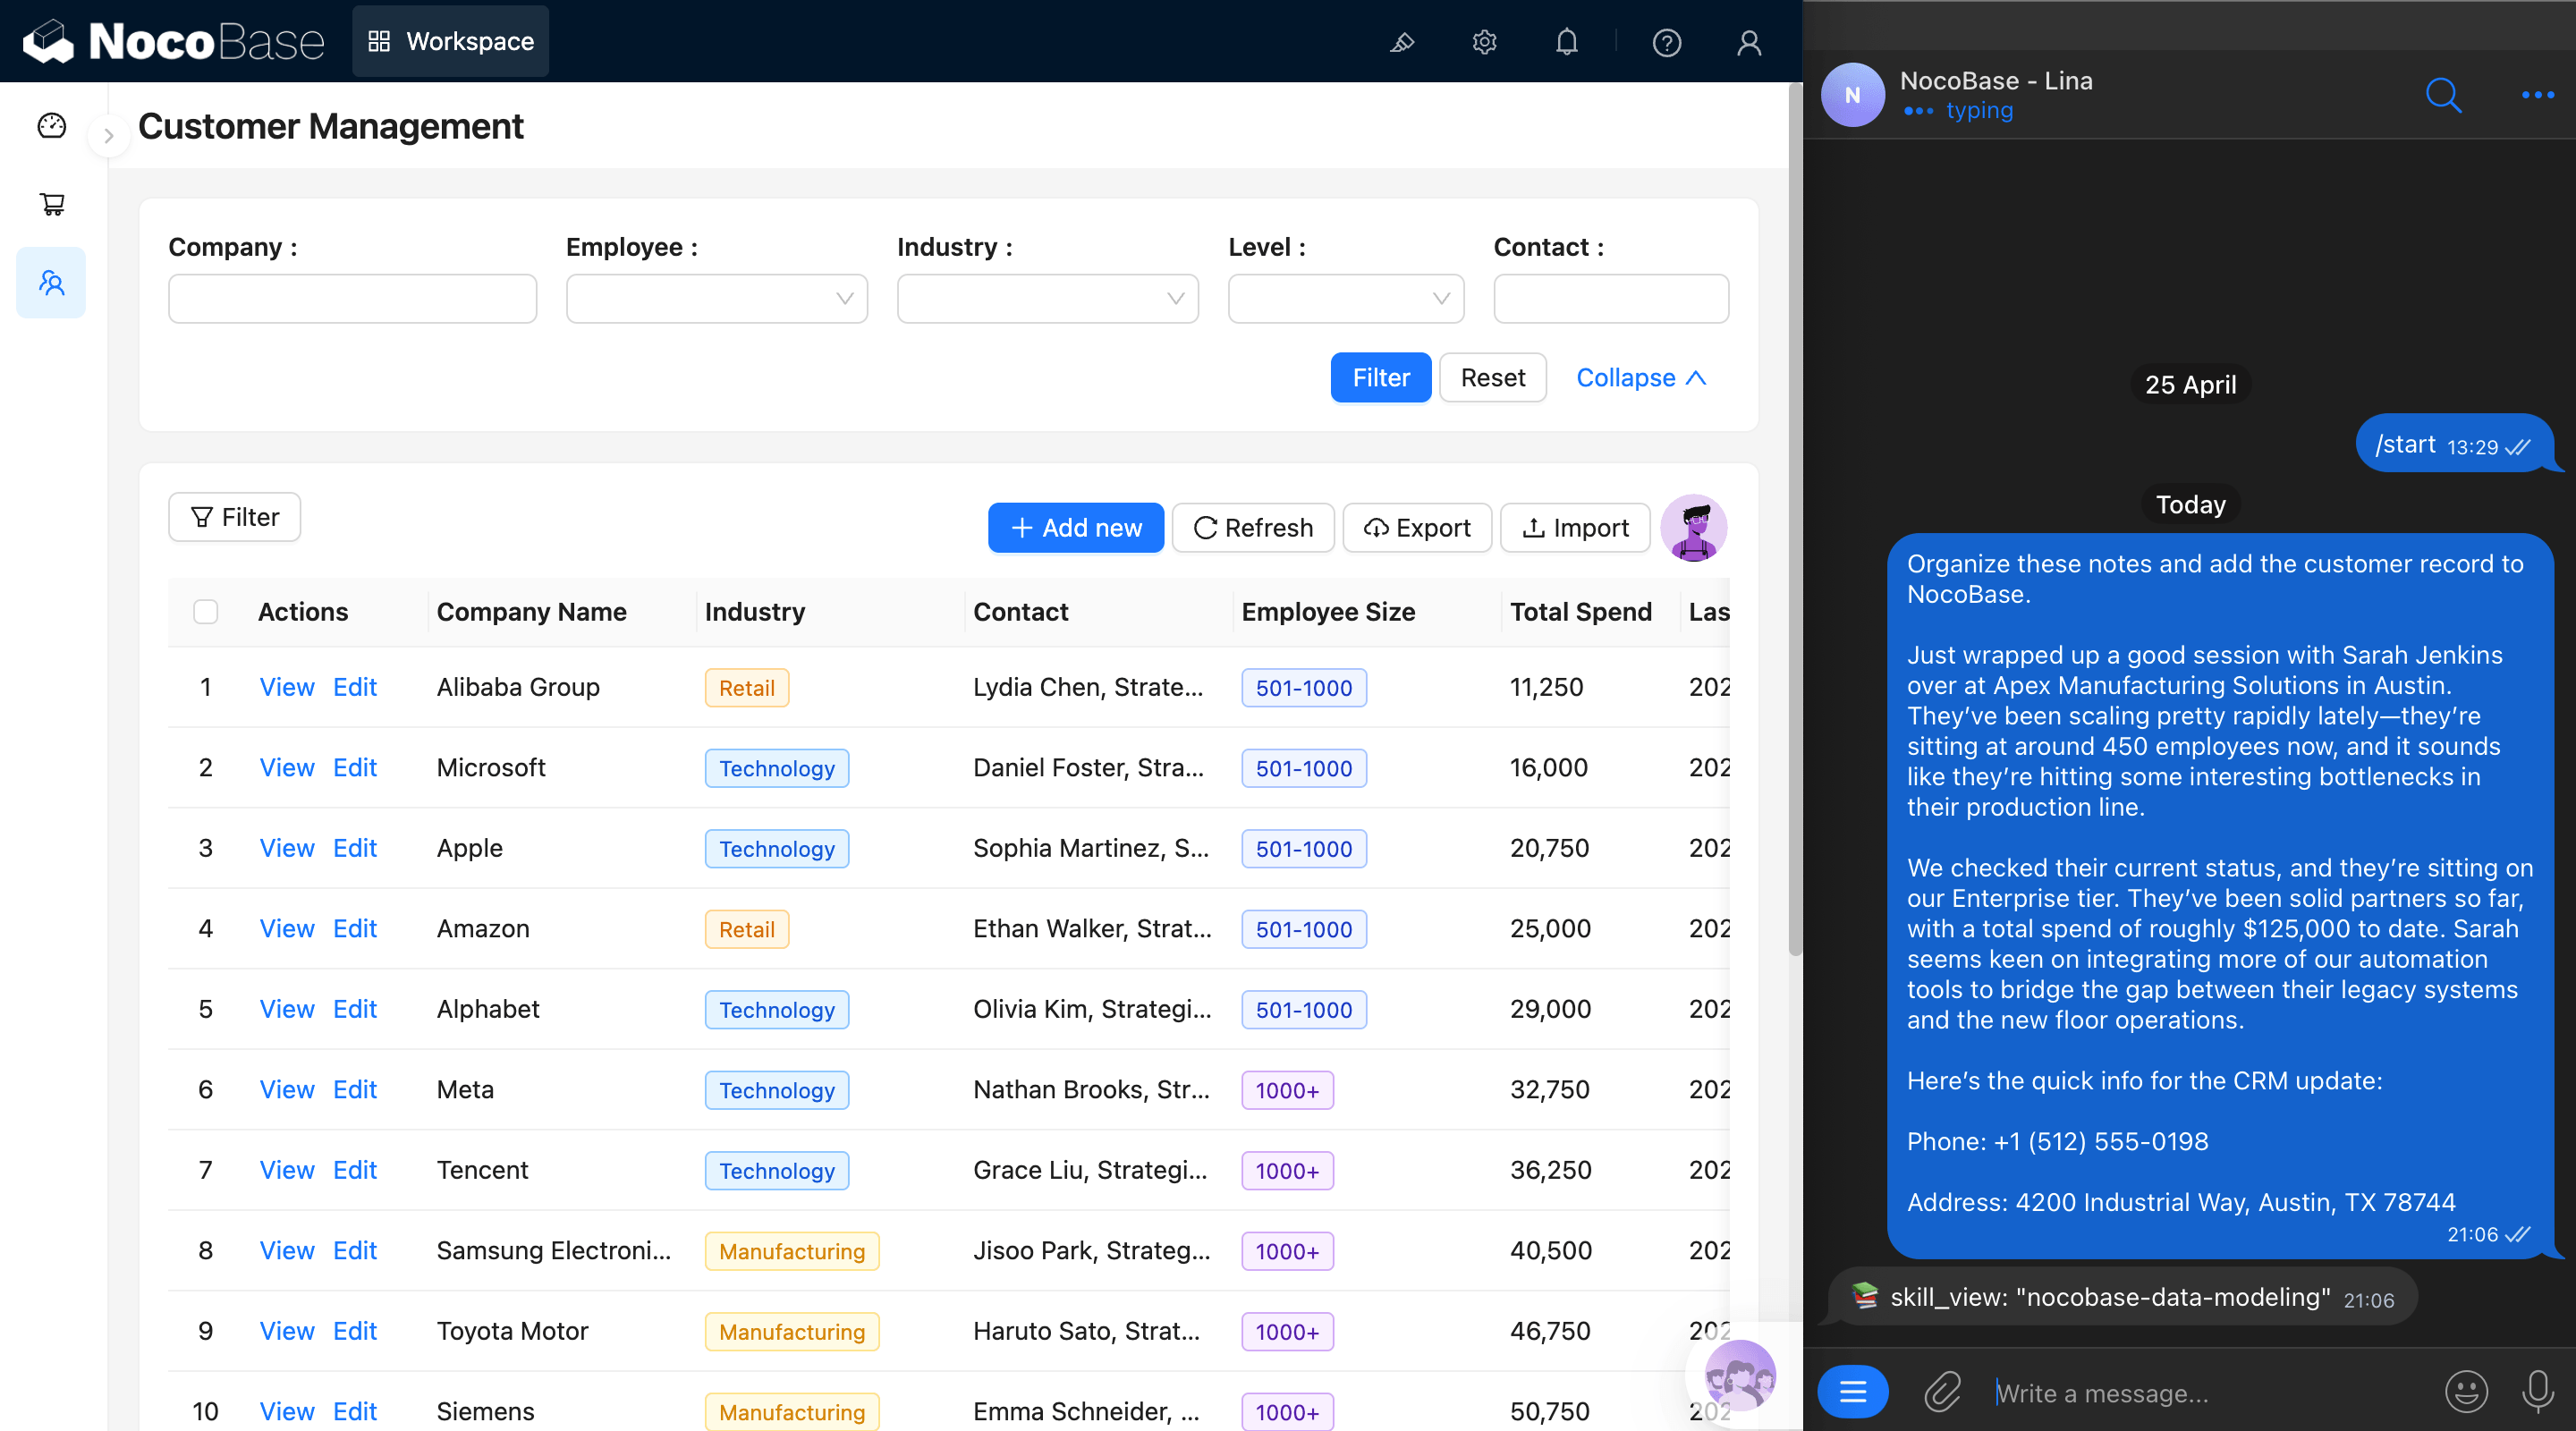Collapse the filter form
This screenshot has width=2576, height=1431.
[x=1640, y=378]
